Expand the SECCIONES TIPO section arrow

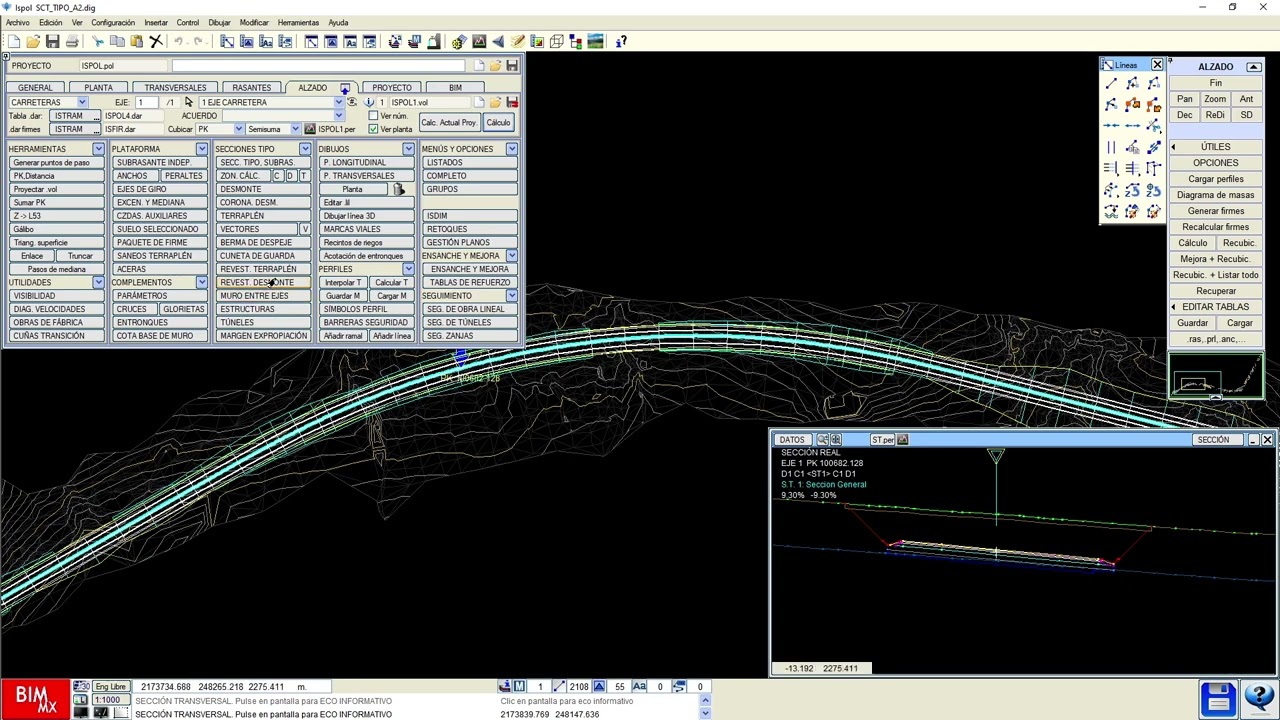(305, 149)
